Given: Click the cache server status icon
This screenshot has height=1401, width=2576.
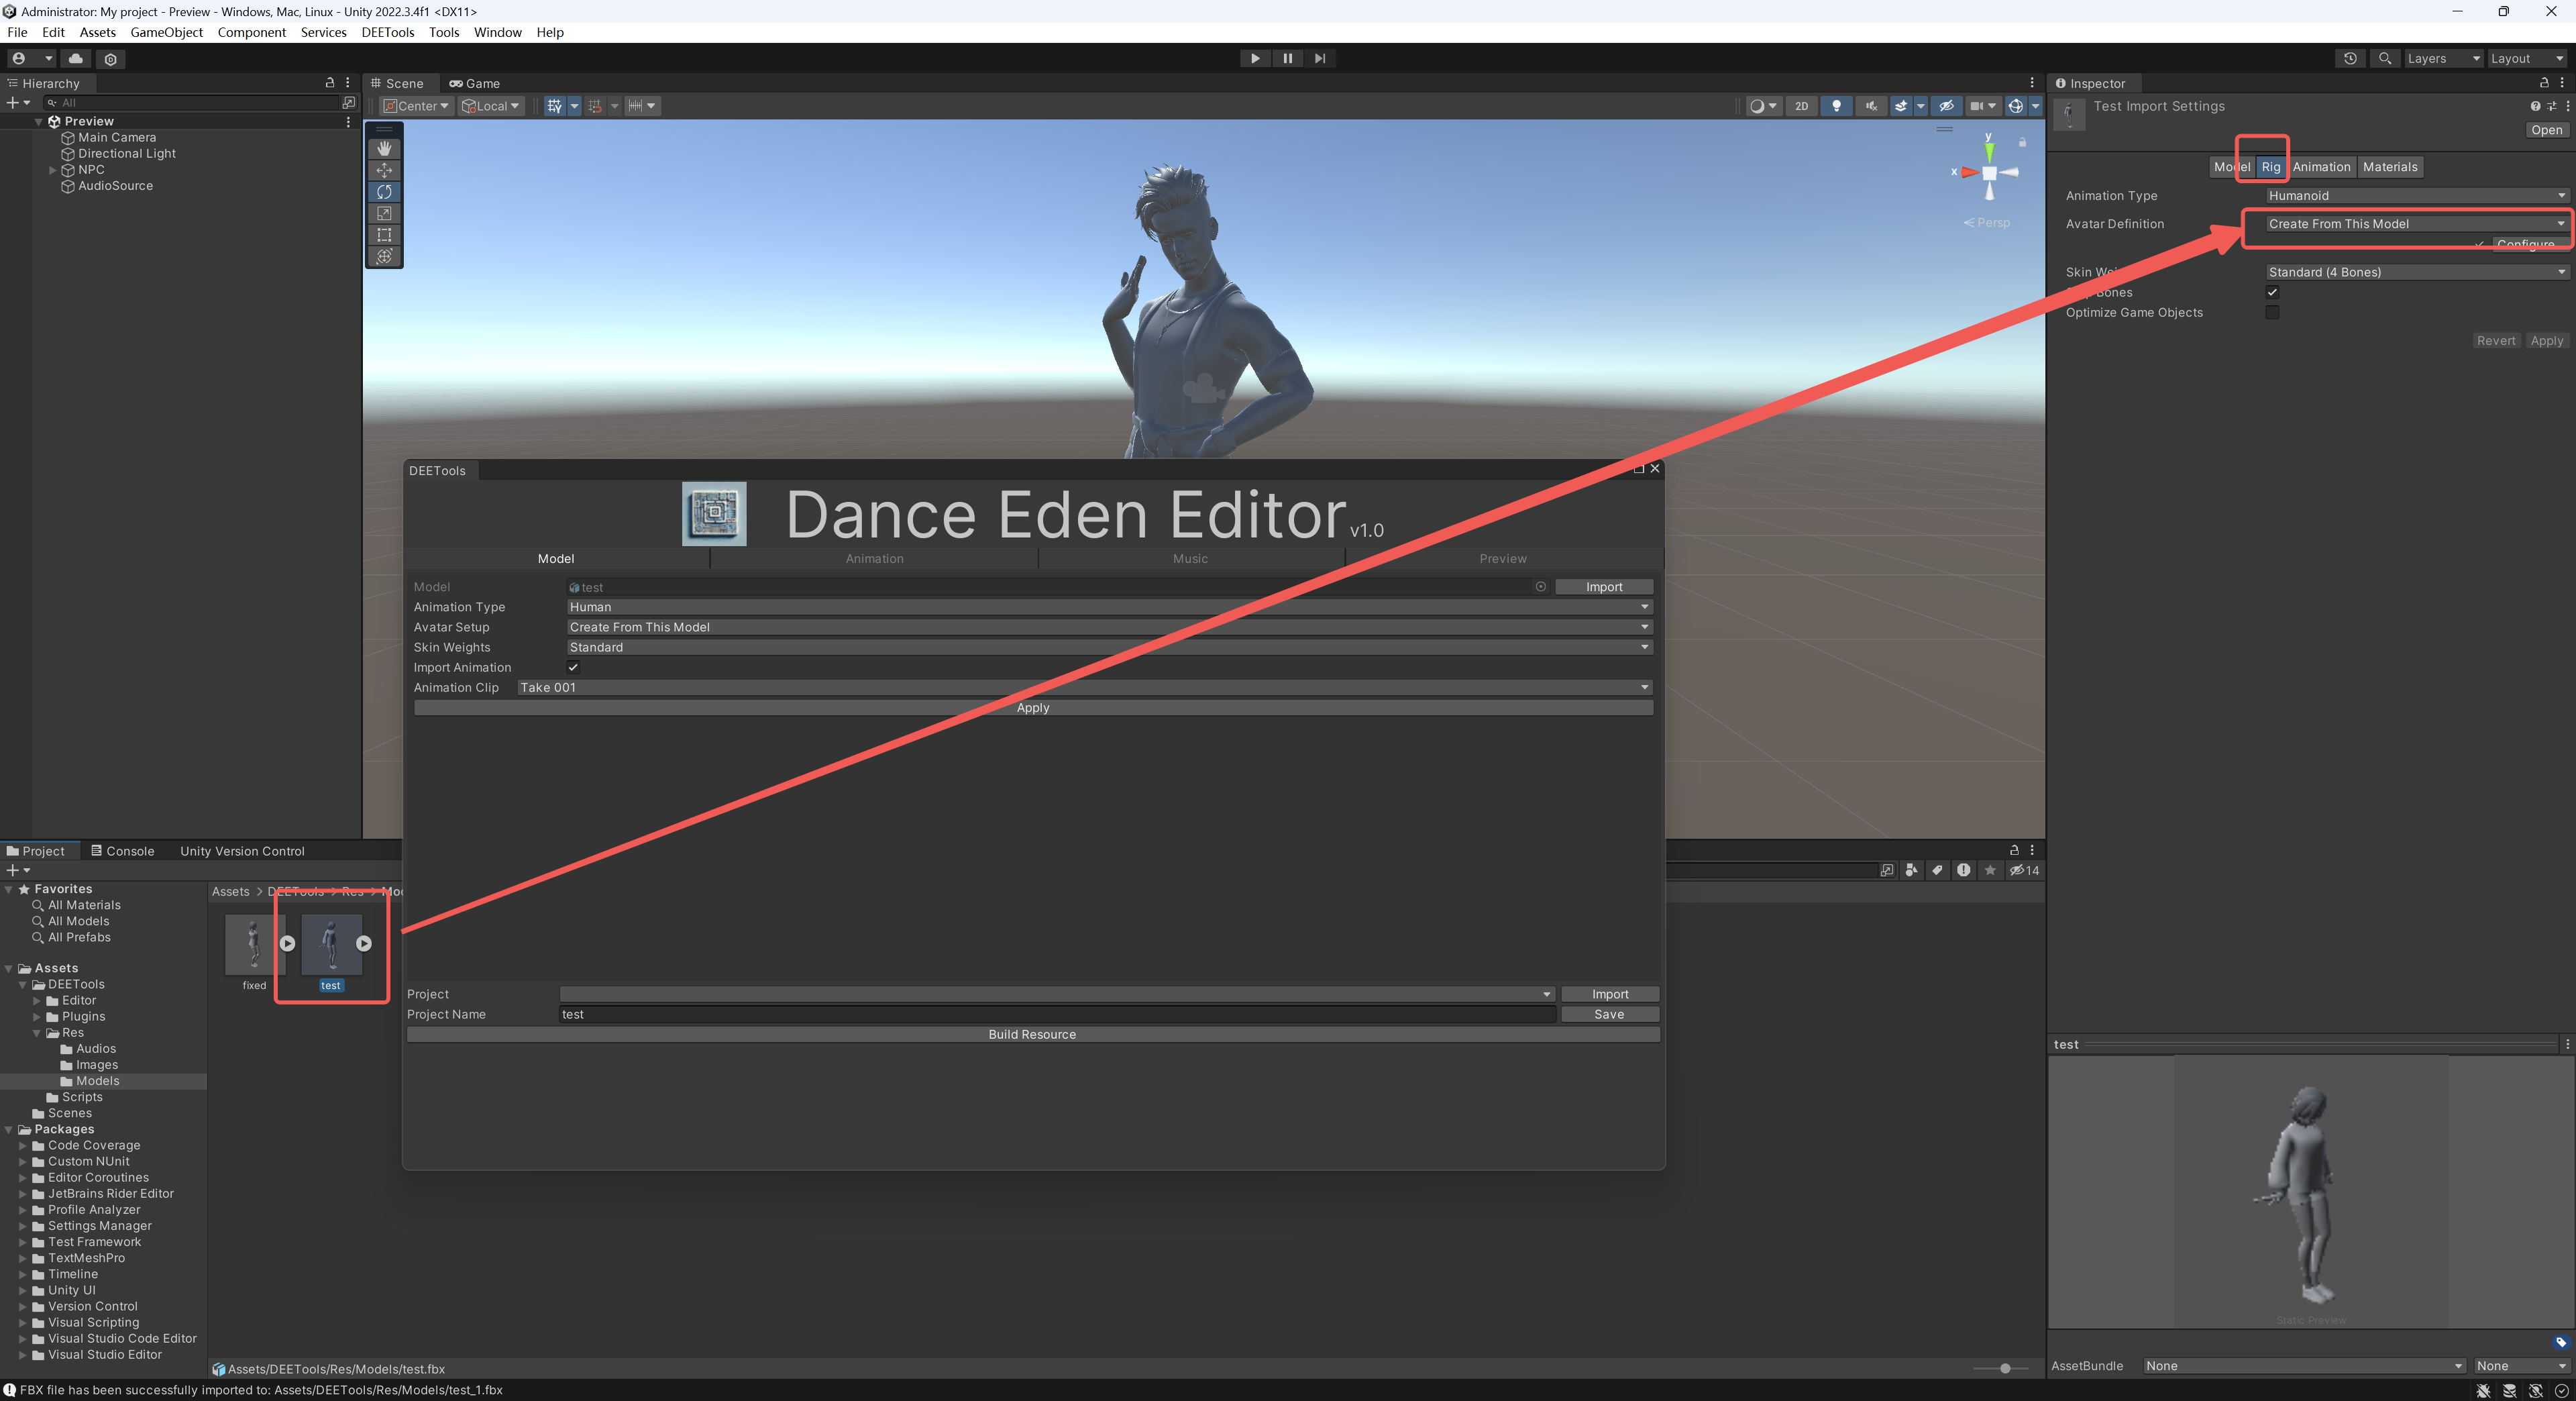Looking at the screenshot, I should click(2509, 1391).
